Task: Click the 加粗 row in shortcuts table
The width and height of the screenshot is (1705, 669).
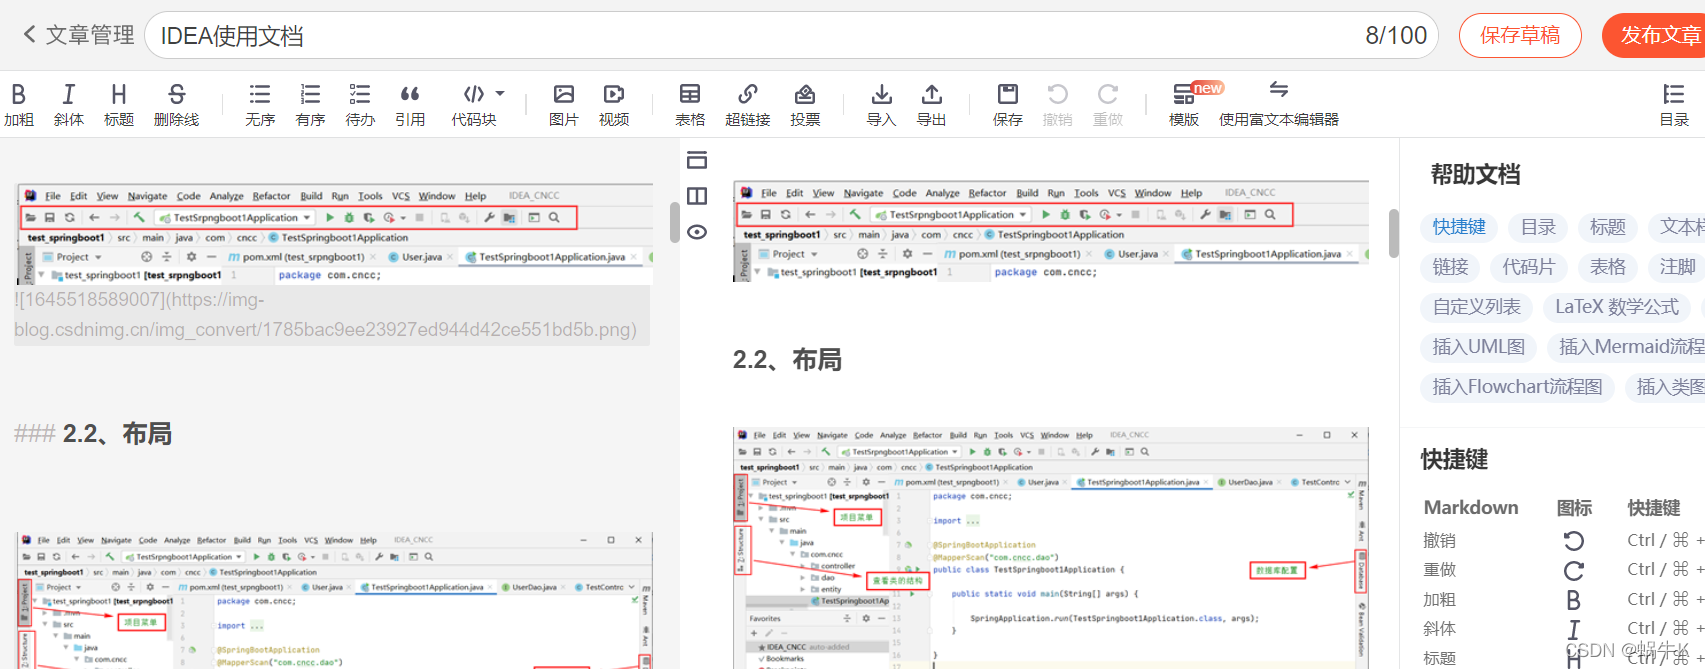Action: point(1563,599)
